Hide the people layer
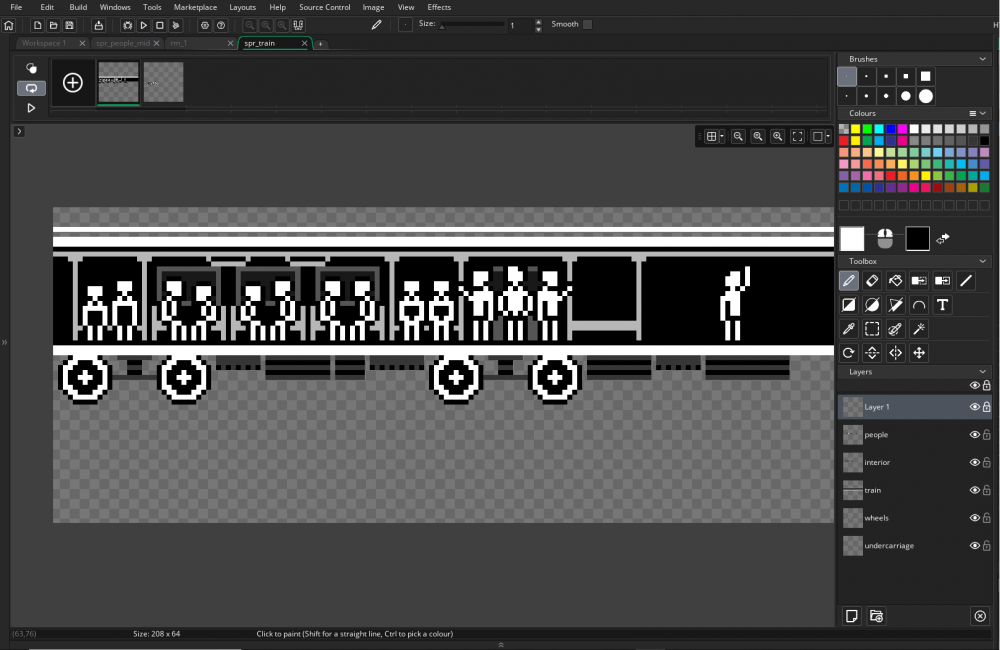1000x650 pixels. (x=974, y=435)
